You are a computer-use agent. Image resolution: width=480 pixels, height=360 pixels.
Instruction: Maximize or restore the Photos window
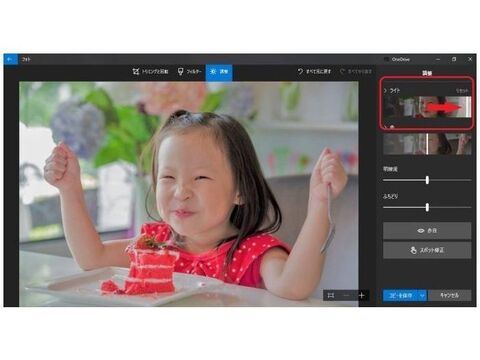pyautogui.click(x=454, y=59)
